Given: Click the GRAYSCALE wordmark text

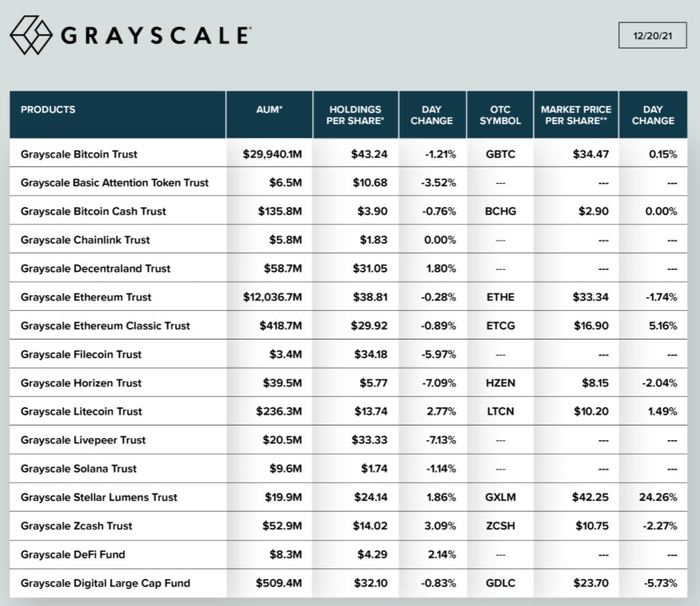Looking at the screenshot, I should point(157,36).
